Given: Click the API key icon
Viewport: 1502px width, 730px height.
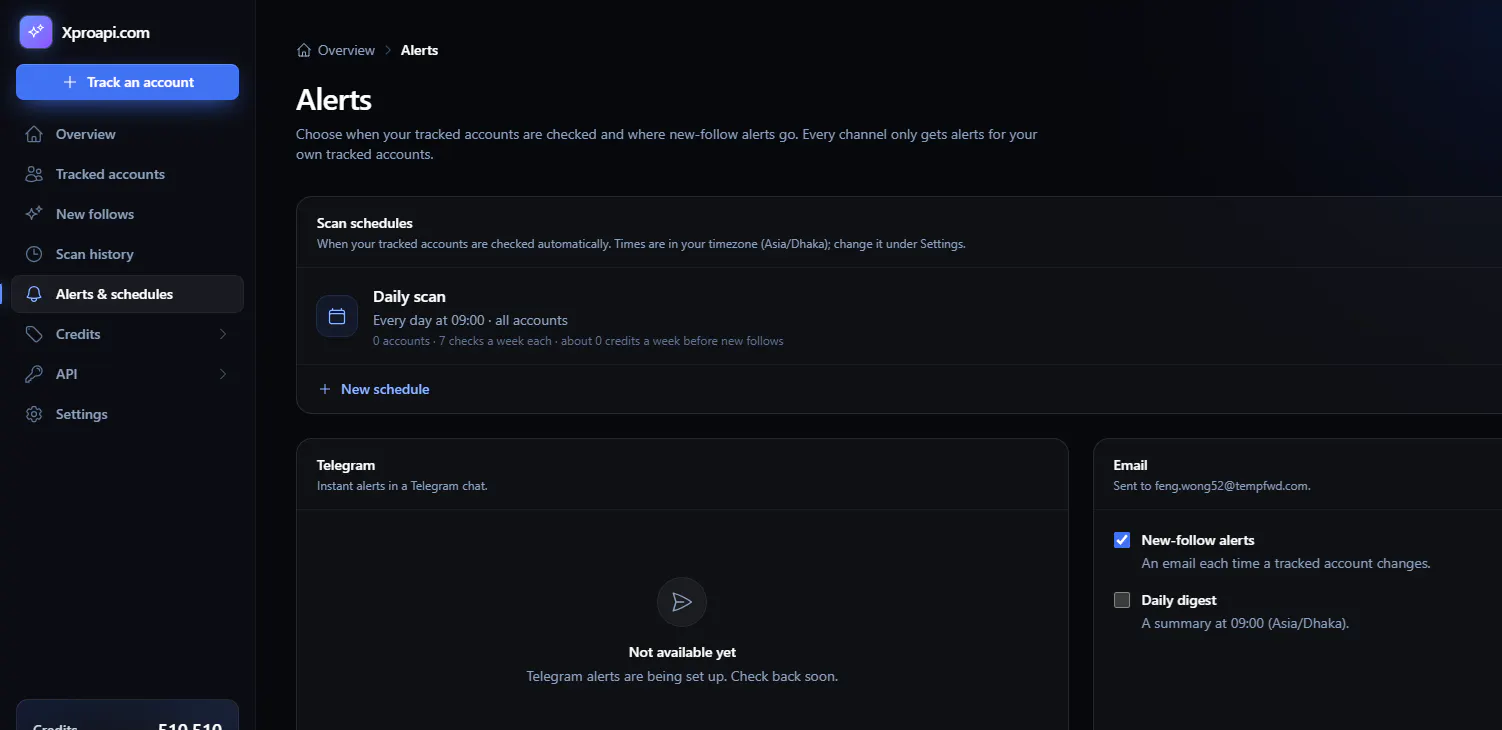Looking at the screenshot, I should pyautogui.click(x=34, y=374).
